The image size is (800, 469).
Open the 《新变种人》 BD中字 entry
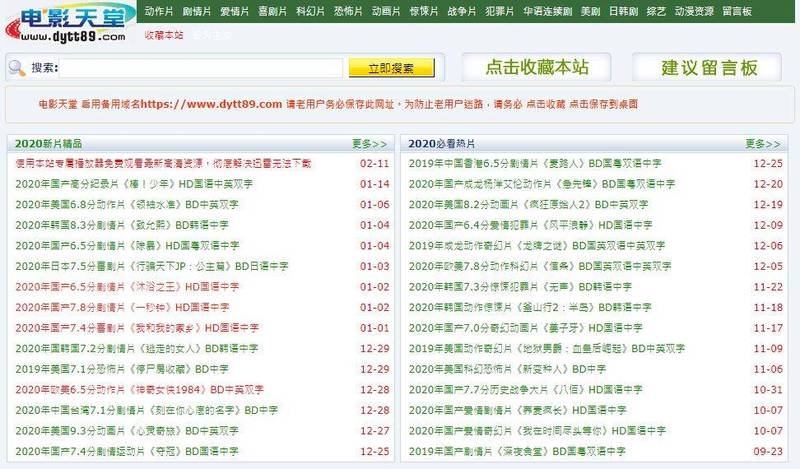507,369
